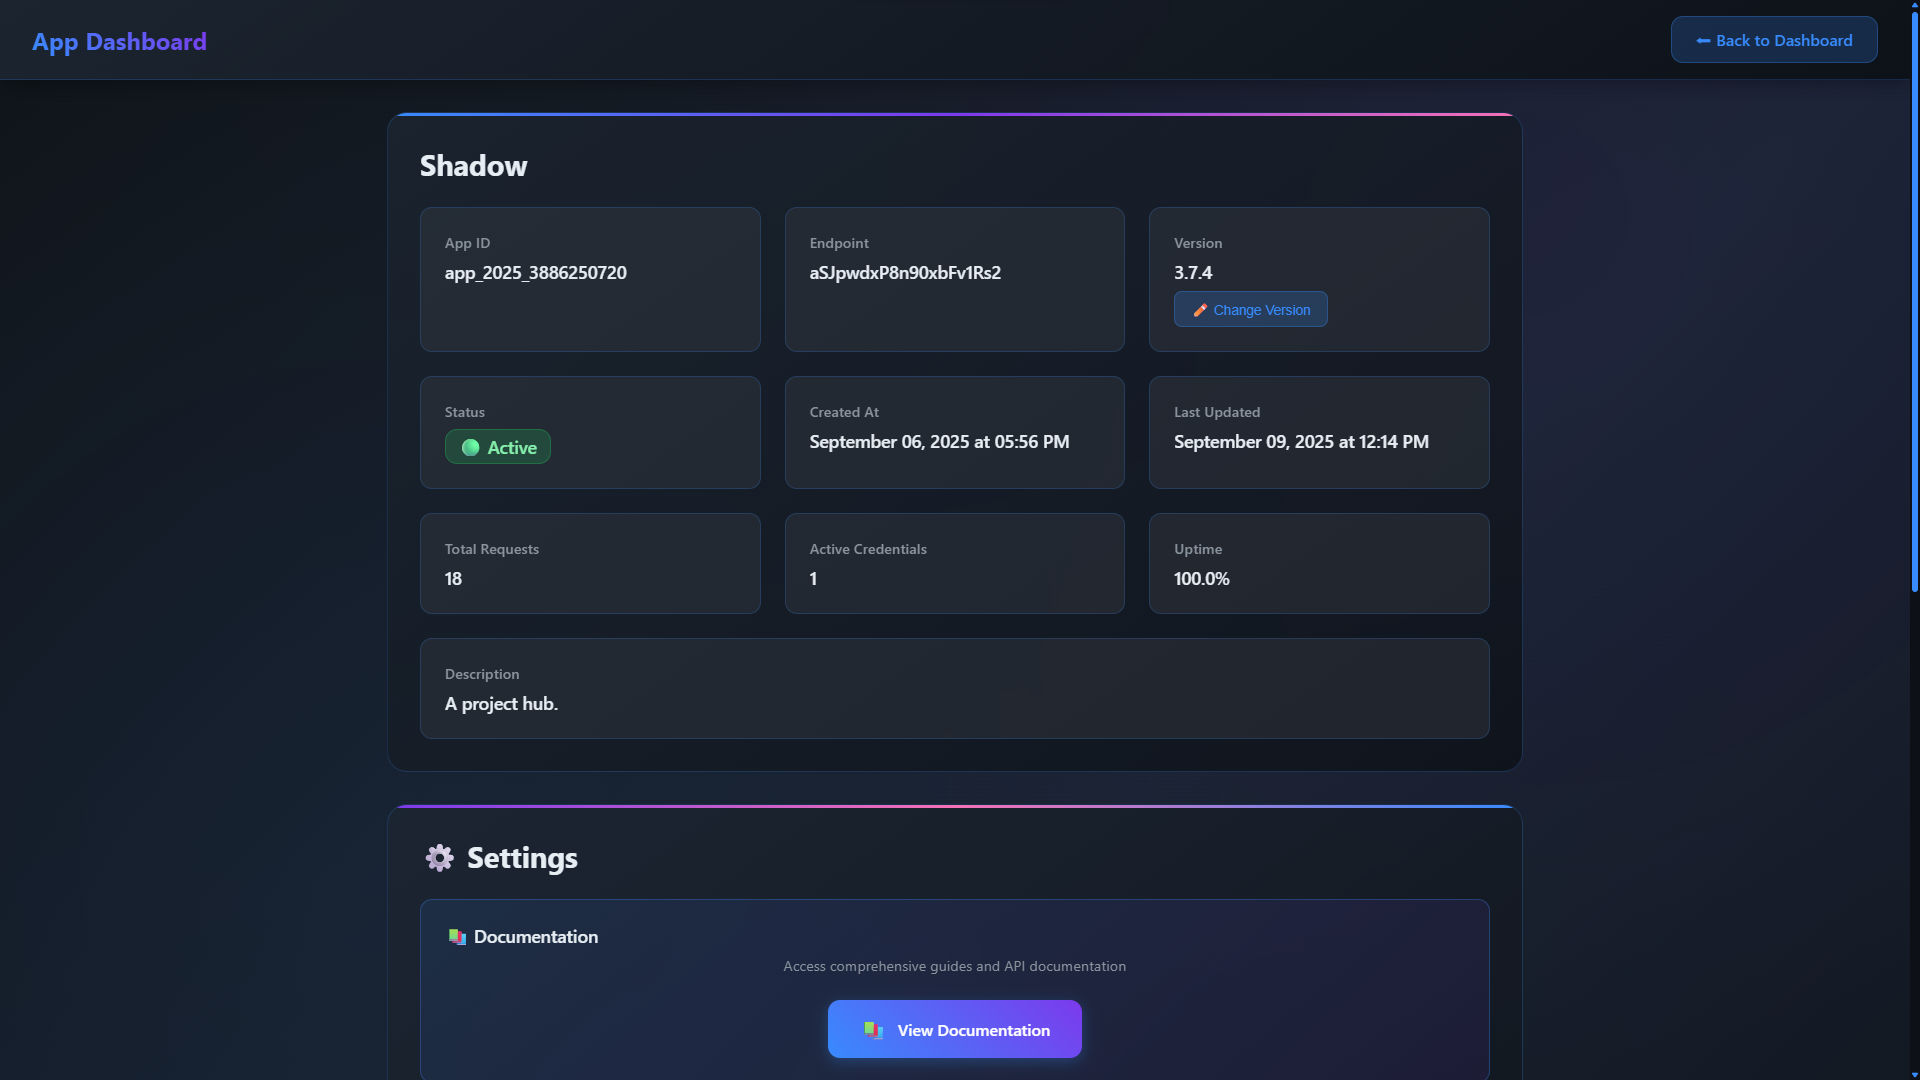Click the pencil icon on Change Version
The width and height of the screenshot is (1920, 1080).
[x=1200, y=310]
